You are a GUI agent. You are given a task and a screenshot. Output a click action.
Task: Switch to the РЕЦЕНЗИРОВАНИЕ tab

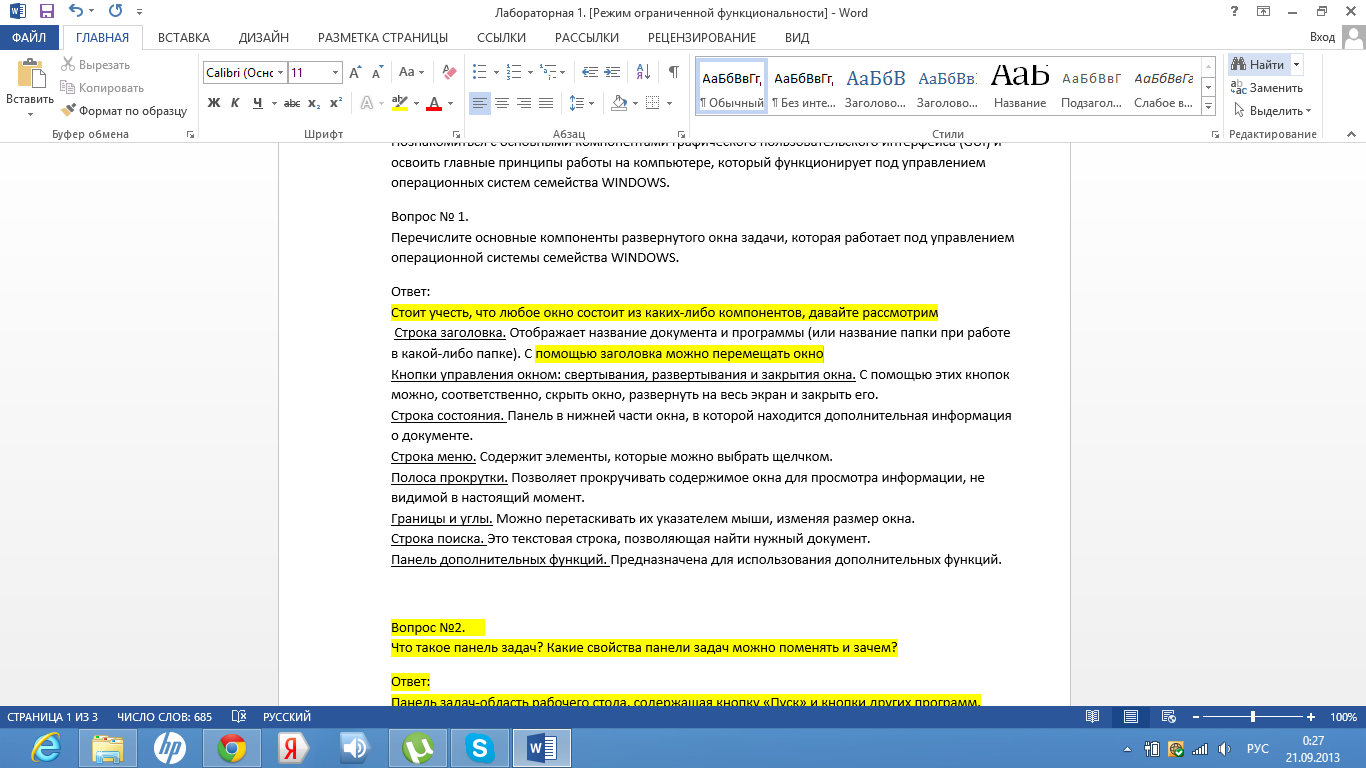tap(702, 38)
